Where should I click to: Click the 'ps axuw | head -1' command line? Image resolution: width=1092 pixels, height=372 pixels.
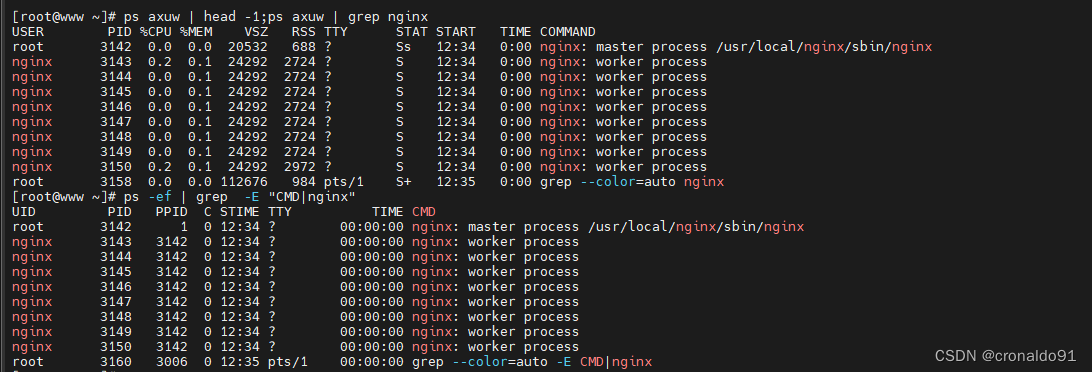click(x=220, y=17)
